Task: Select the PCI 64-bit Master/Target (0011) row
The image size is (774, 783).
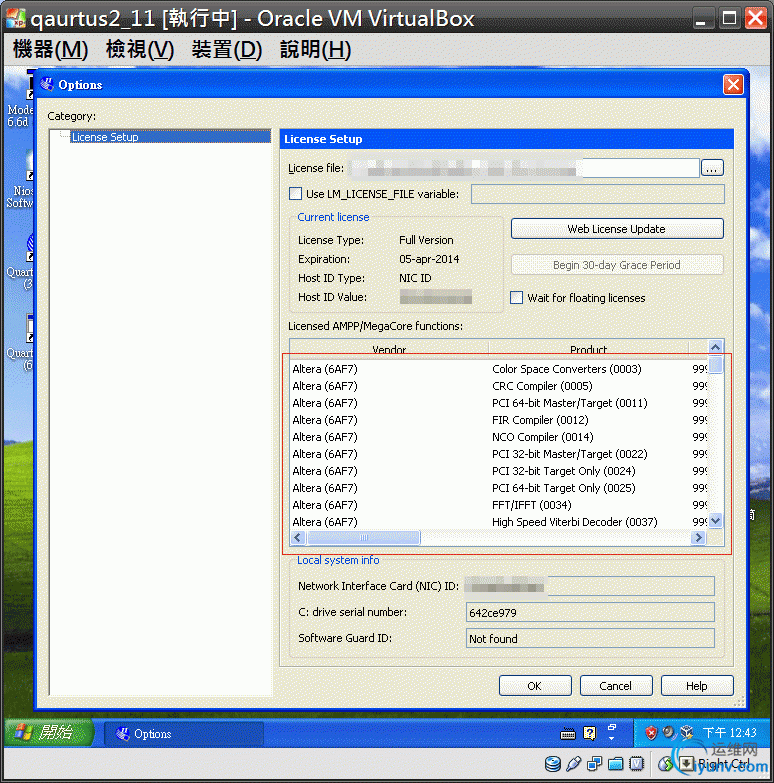Action: 499,403
